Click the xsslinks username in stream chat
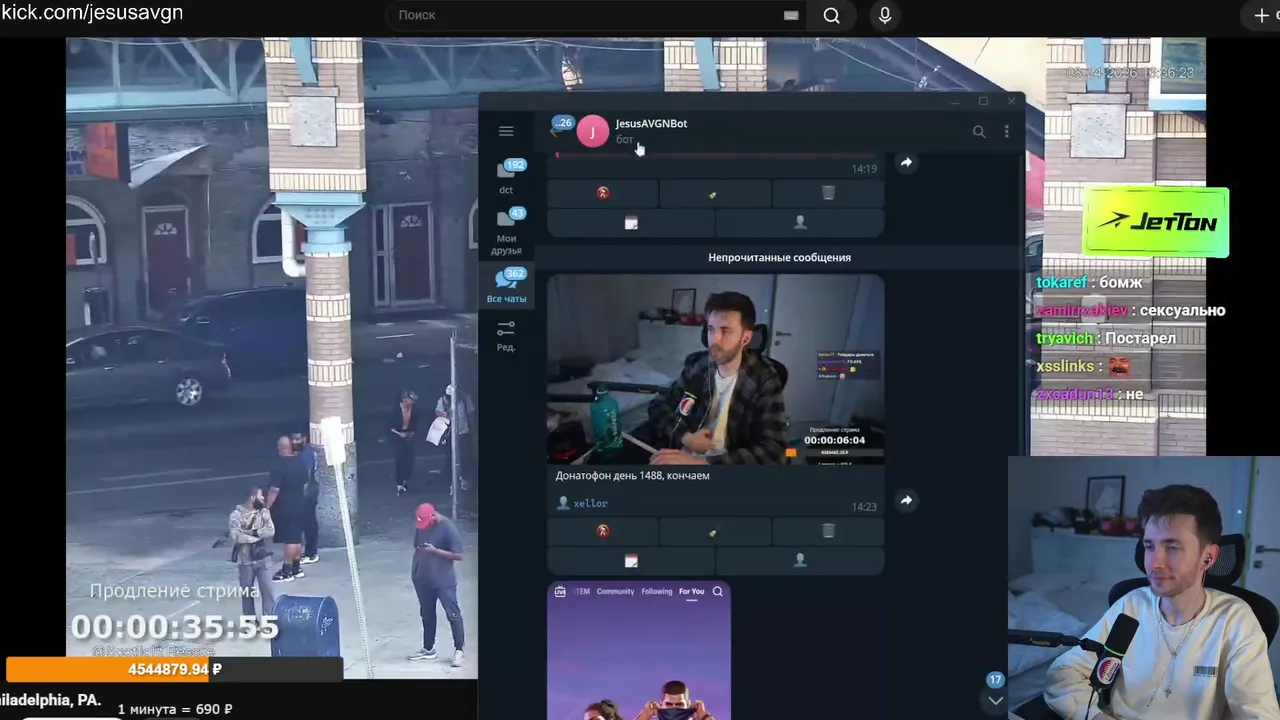 1064,366
